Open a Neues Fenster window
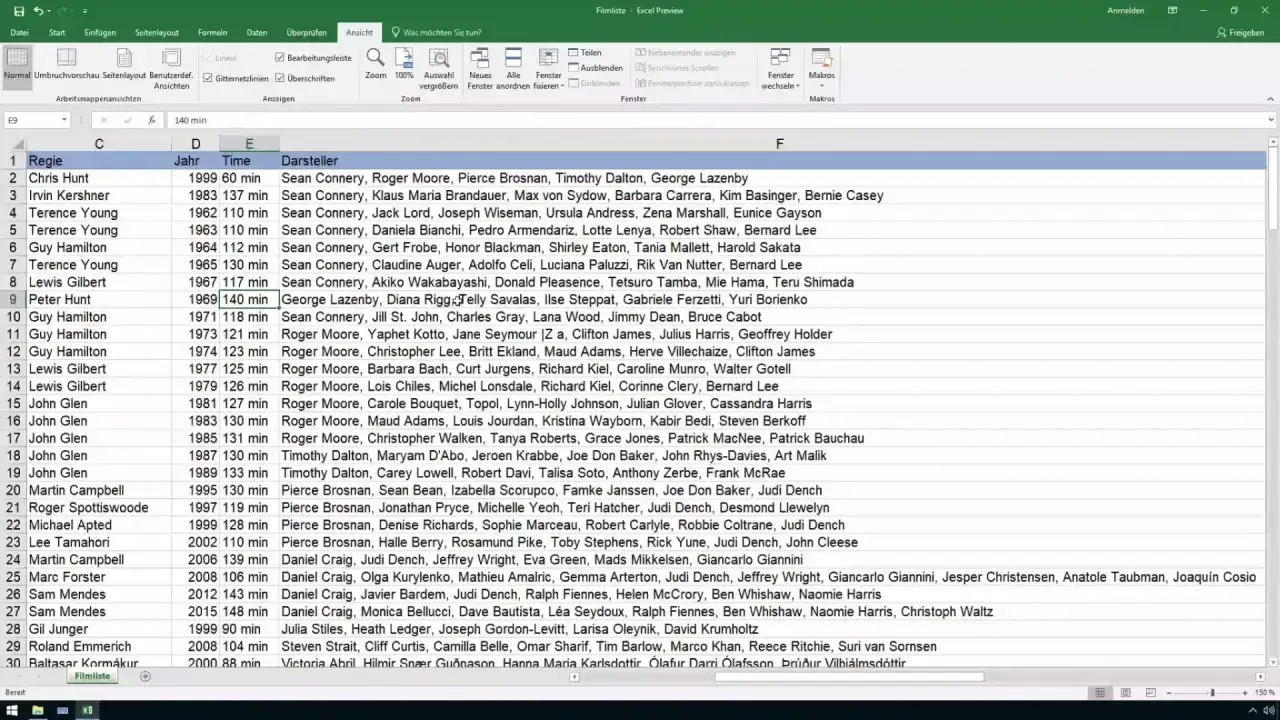 tap(480, 68)
